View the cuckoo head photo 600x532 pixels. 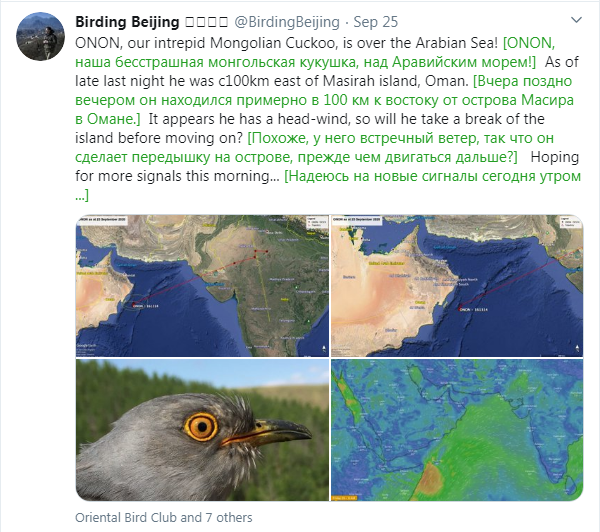click(x=201, y=431)
